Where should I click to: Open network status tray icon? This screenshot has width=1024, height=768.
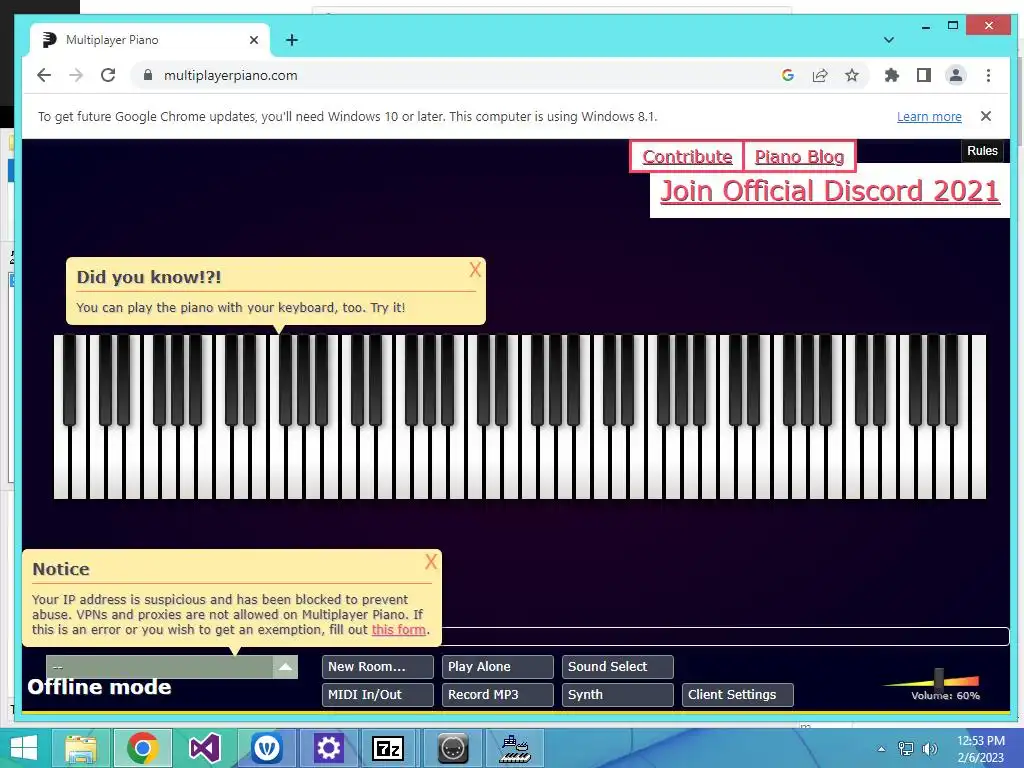(x=906, y=749)
